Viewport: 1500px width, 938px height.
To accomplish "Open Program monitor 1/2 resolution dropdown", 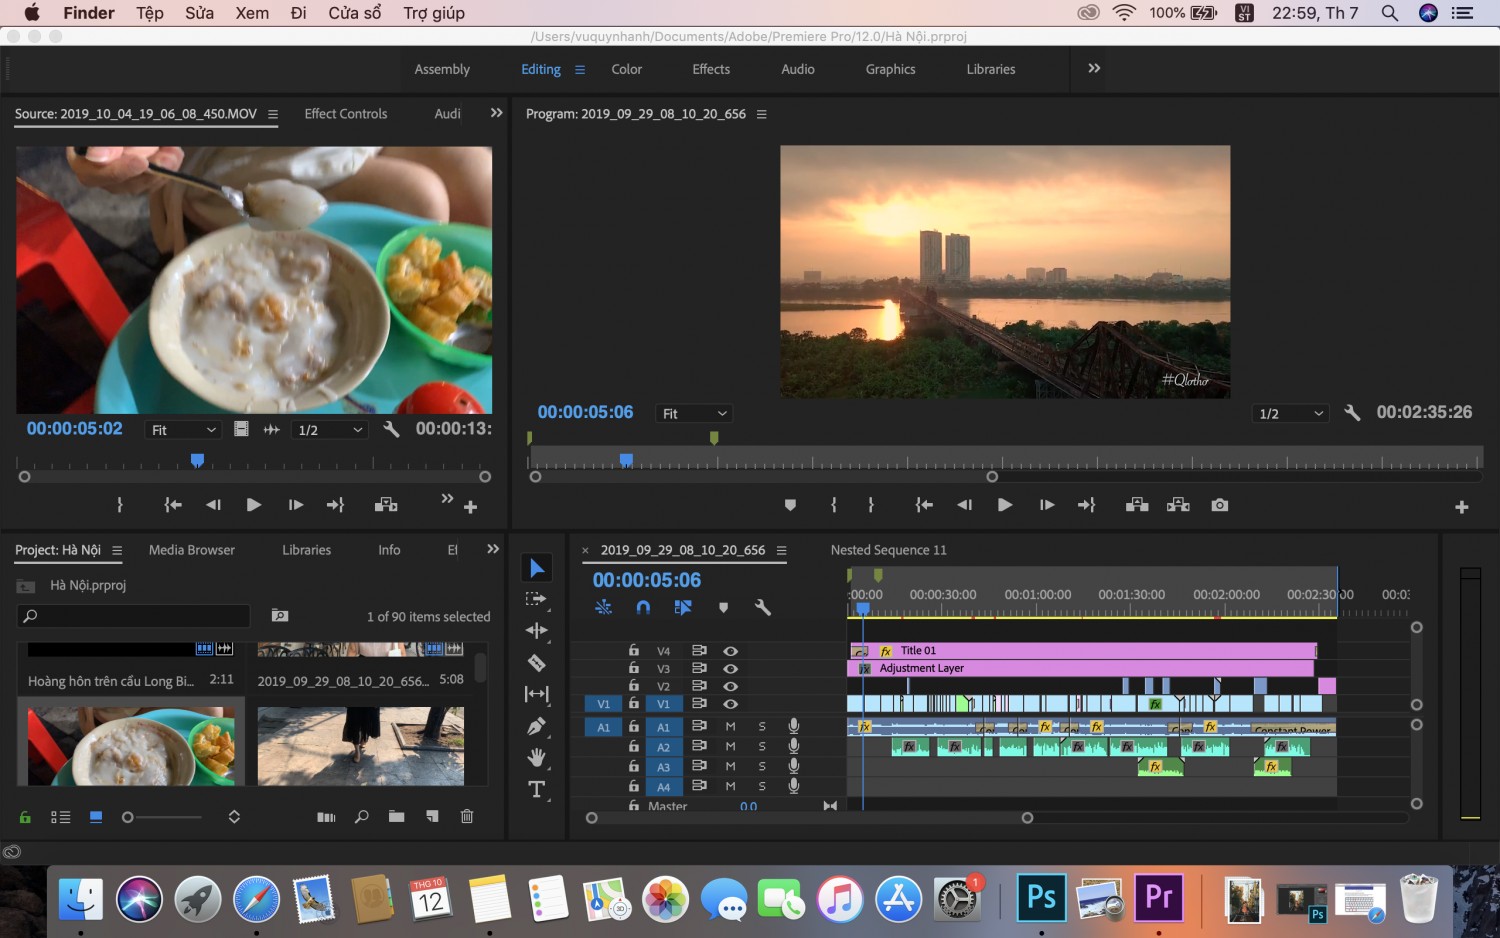I will point(1291,414).
